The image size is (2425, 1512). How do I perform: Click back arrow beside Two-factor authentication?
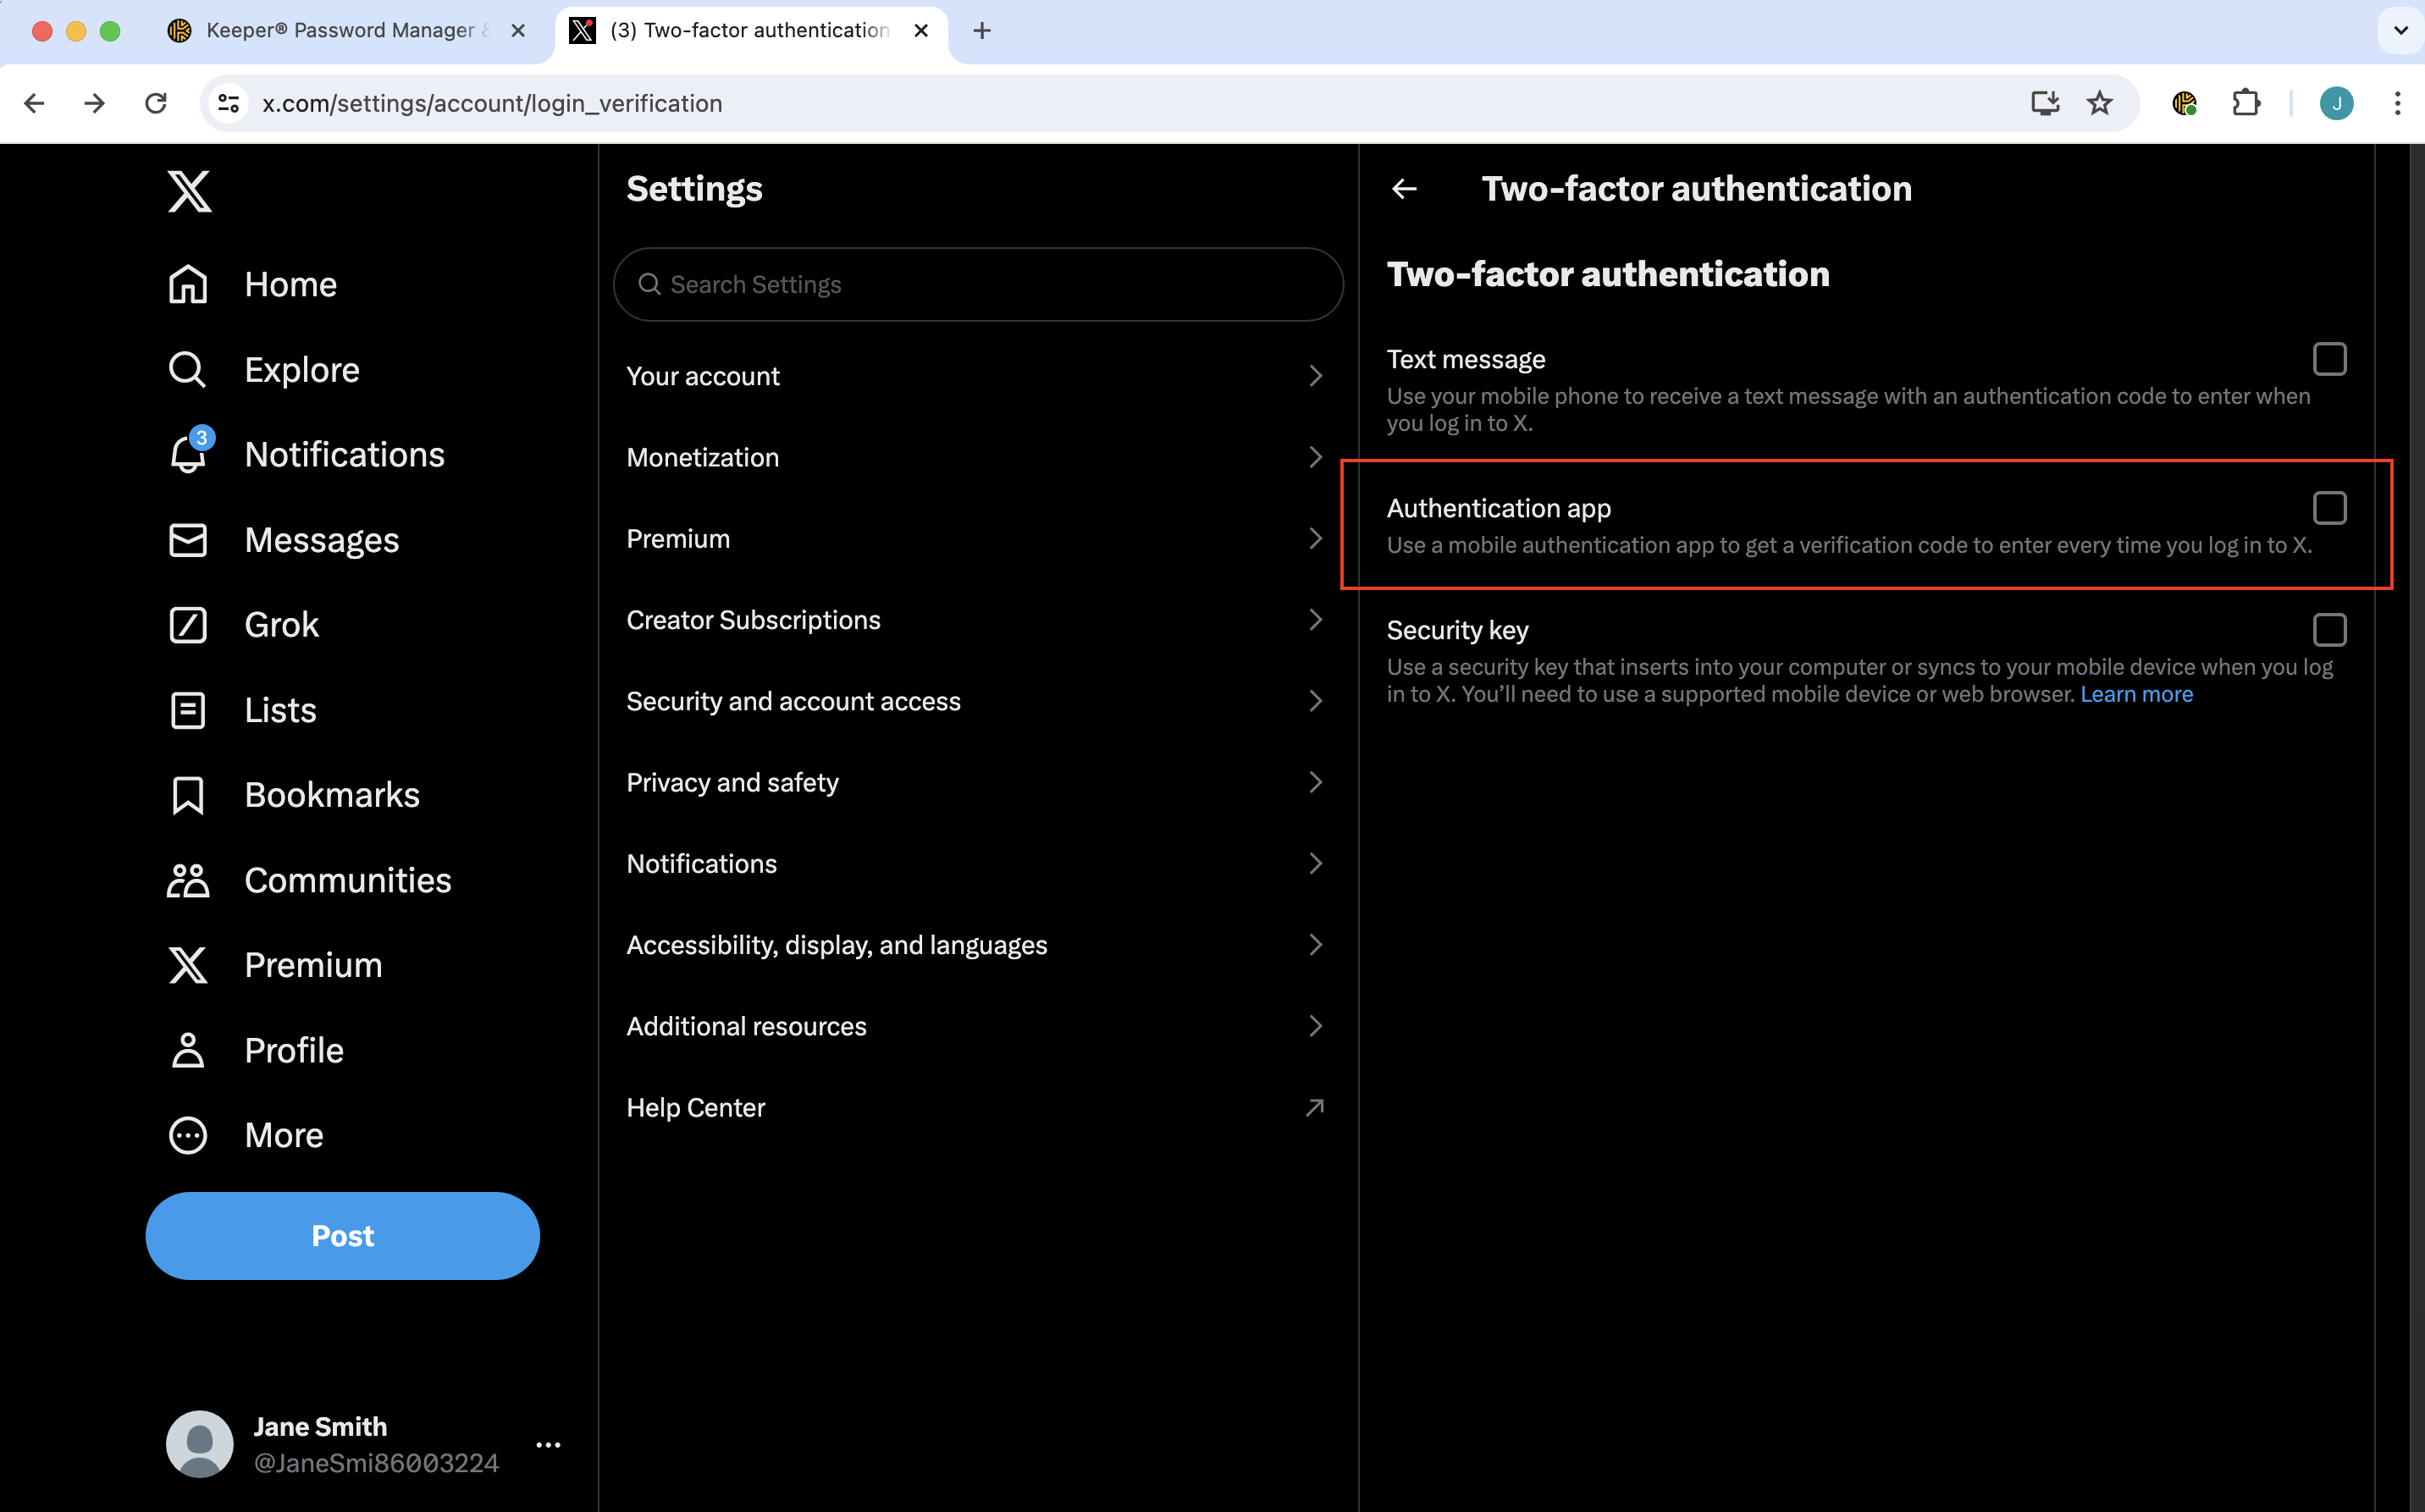[1404, 189]
